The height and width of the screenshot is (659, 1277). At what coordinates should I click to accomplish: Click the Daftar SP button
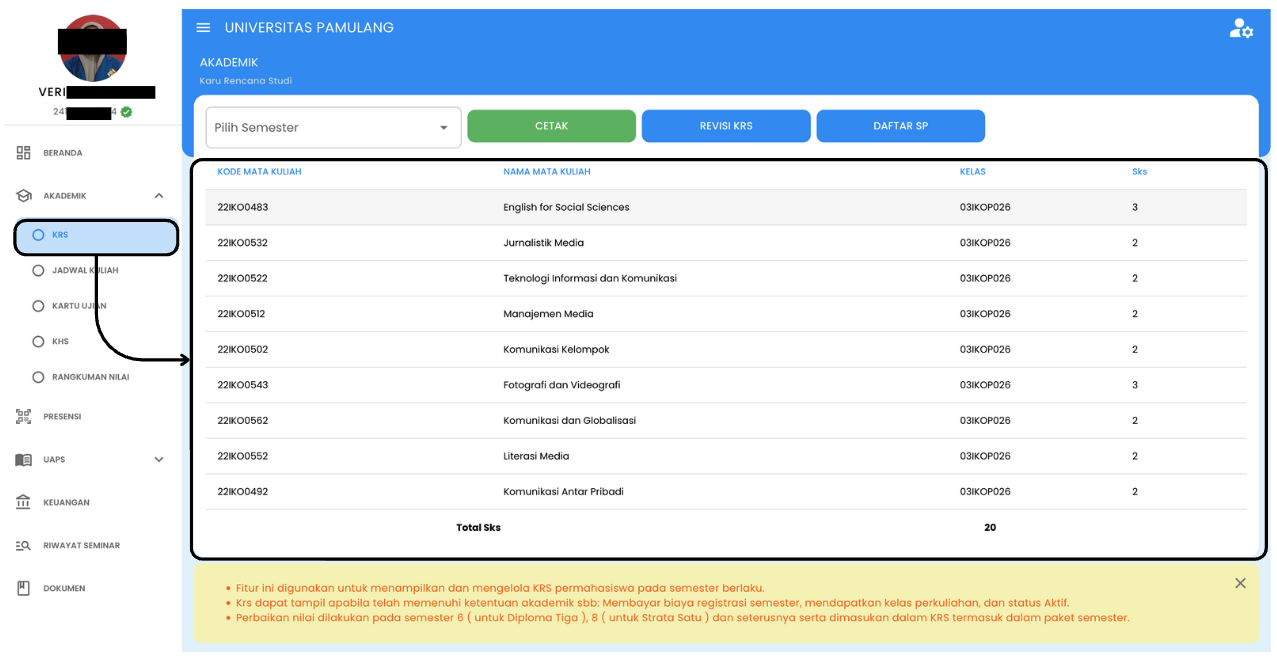[900, 126]
